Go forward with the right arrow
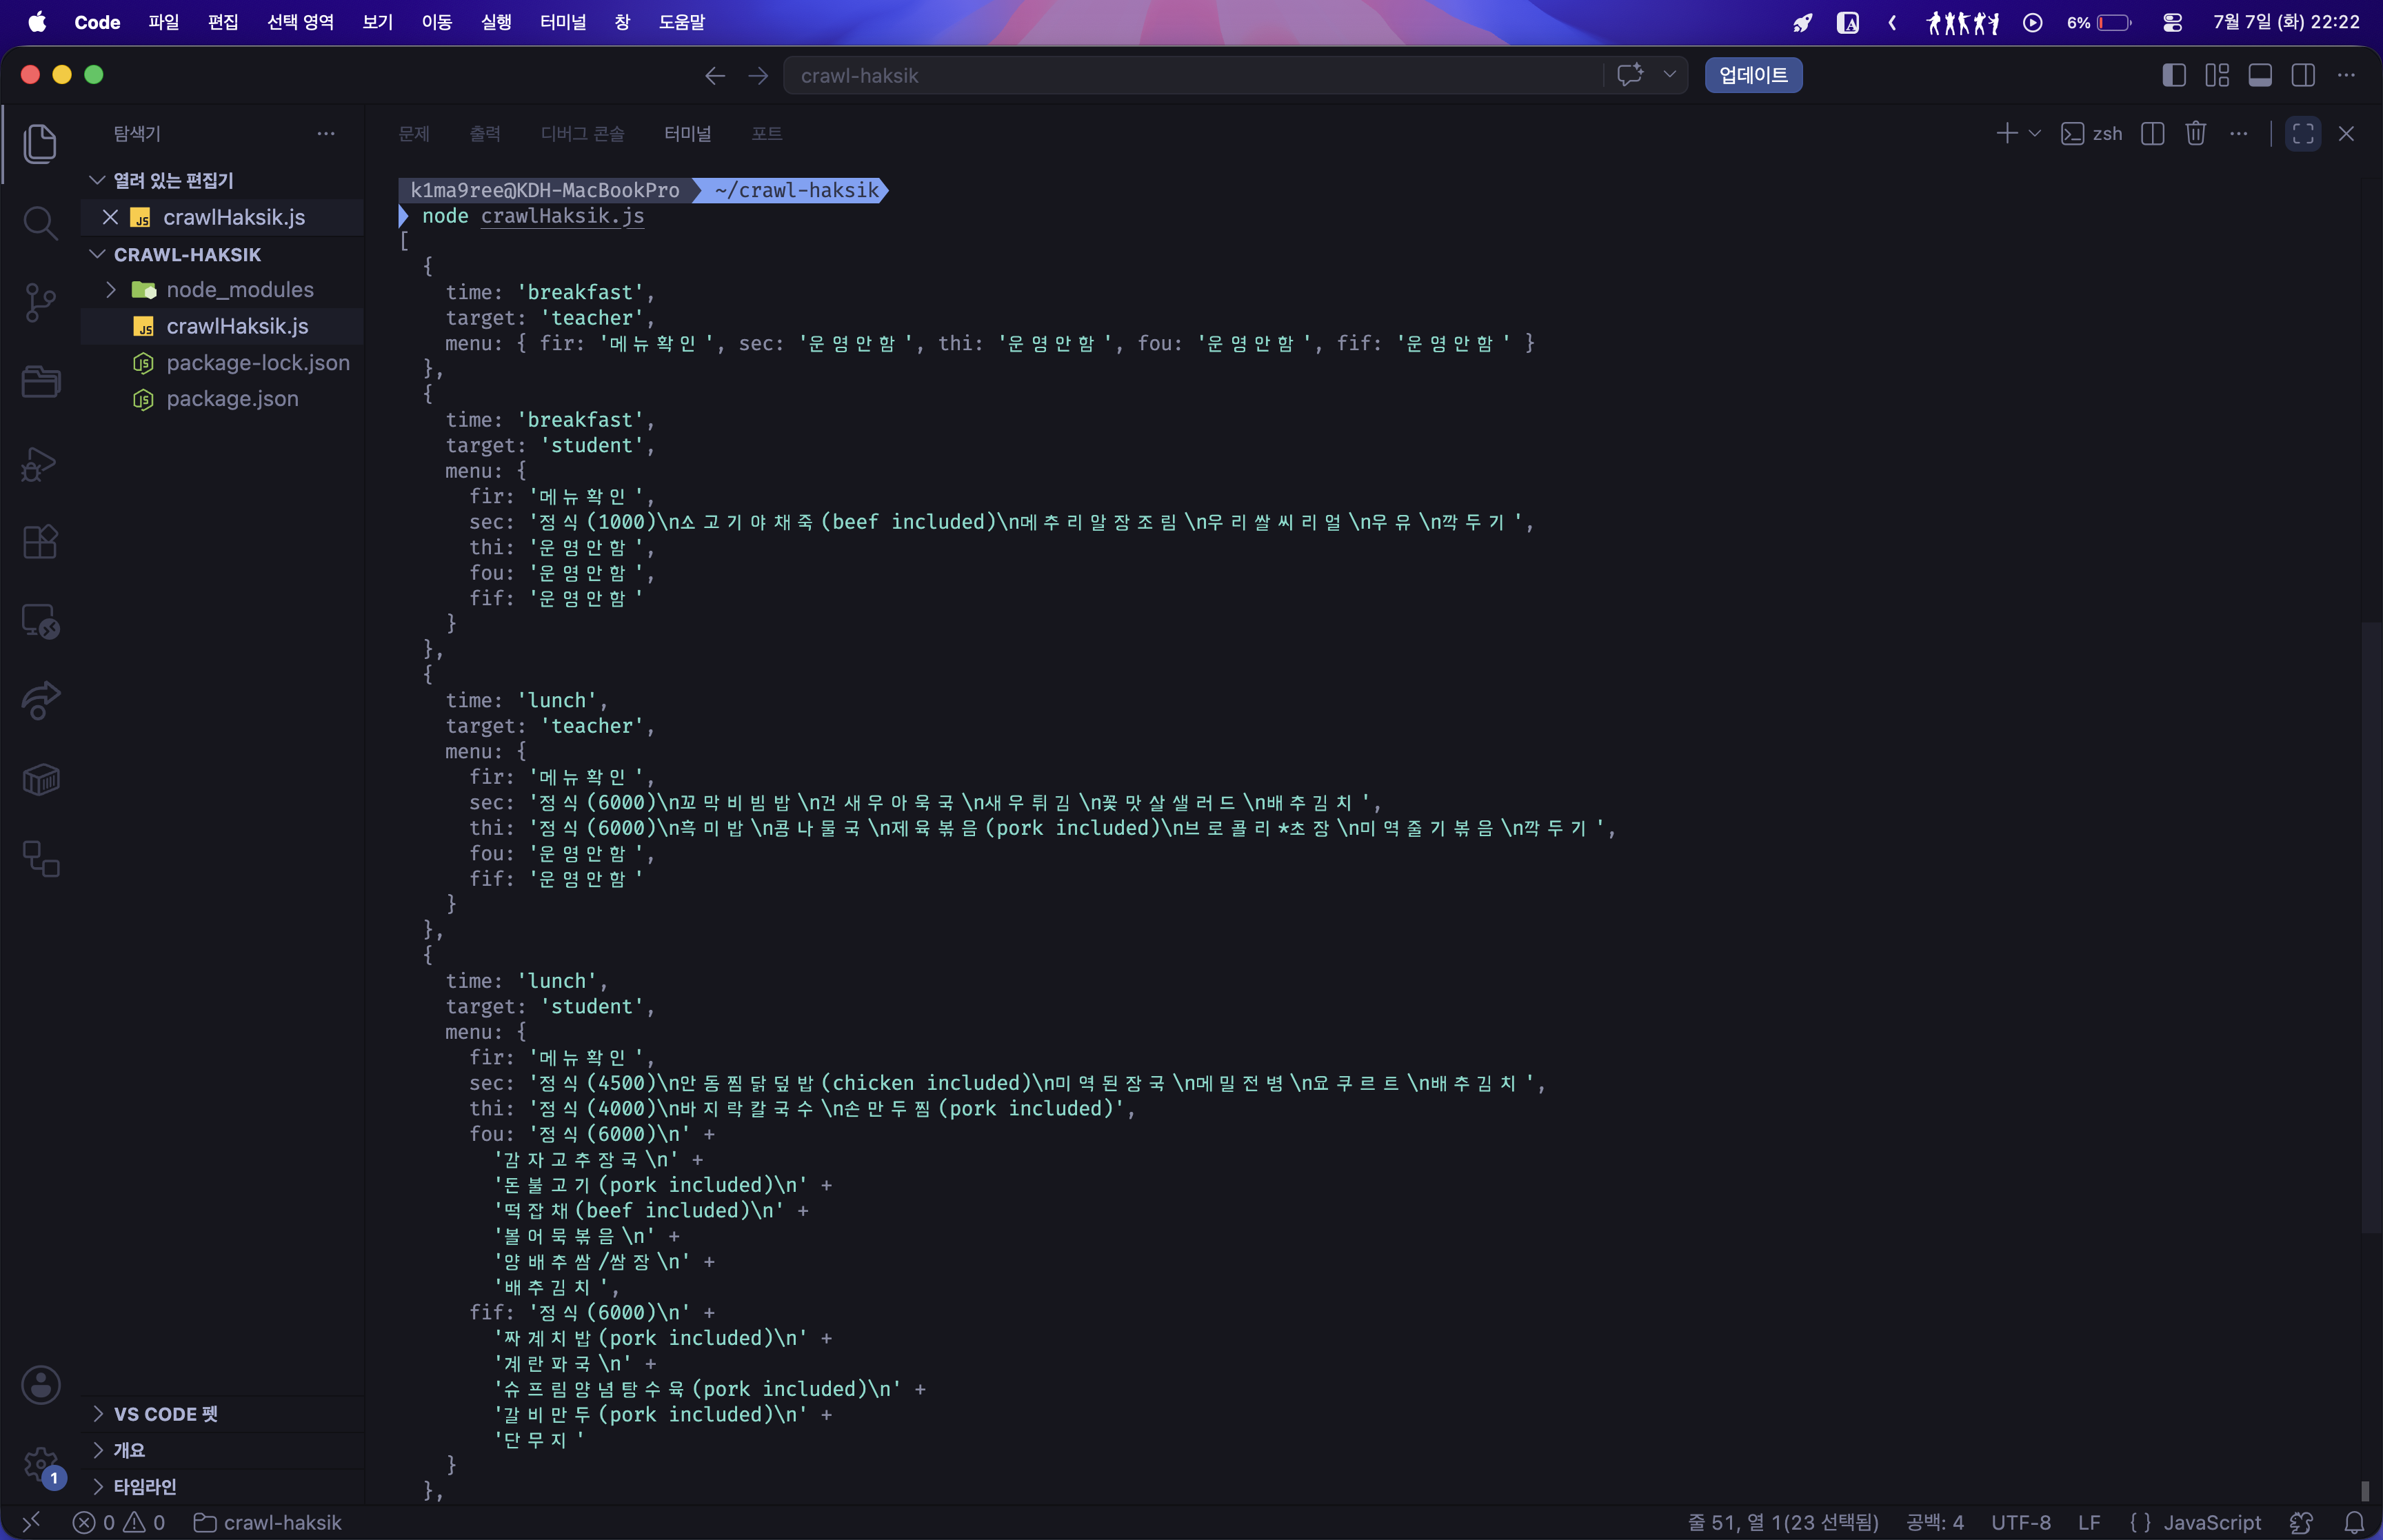Screen dimensions: 2383x1540 coord(758,76)
